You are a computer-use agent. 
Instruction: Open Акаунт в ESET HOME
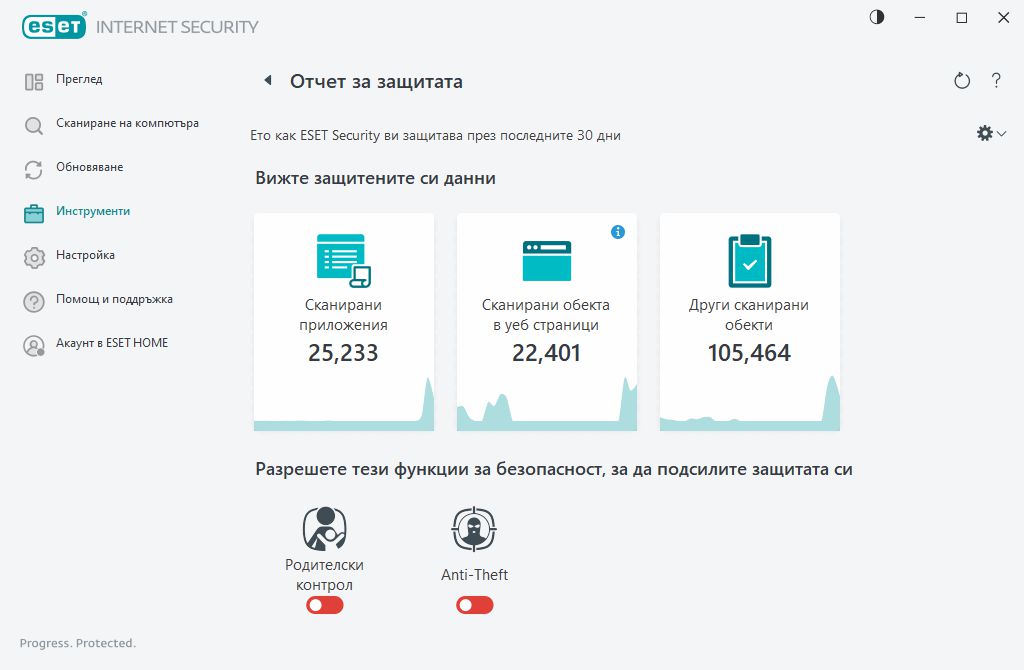tap(112, 344)
